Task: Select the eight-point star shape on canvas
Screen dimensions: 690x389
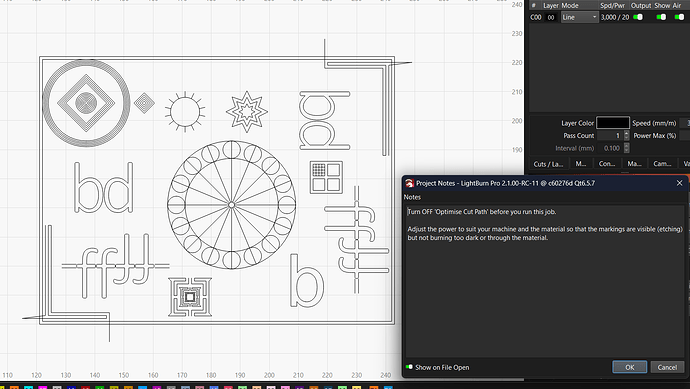Action: tap(247, 112)
